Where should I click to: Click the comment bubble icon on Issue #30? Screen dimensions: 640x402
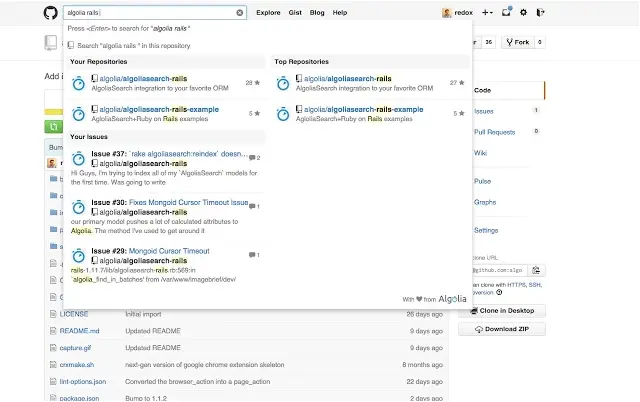252,206
